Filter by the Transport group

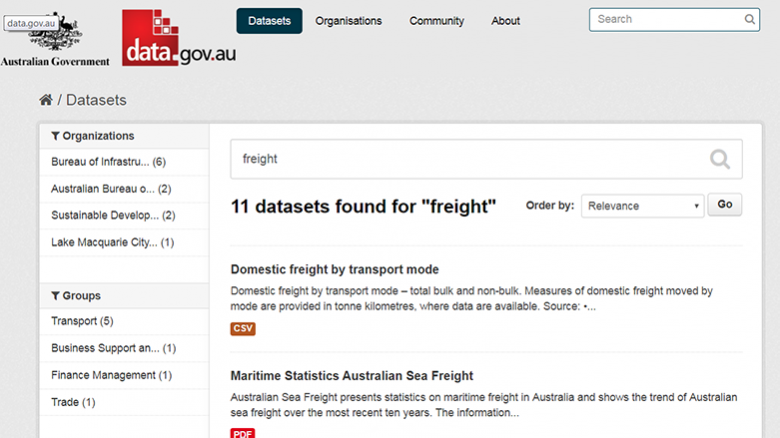tap(82, 321)
